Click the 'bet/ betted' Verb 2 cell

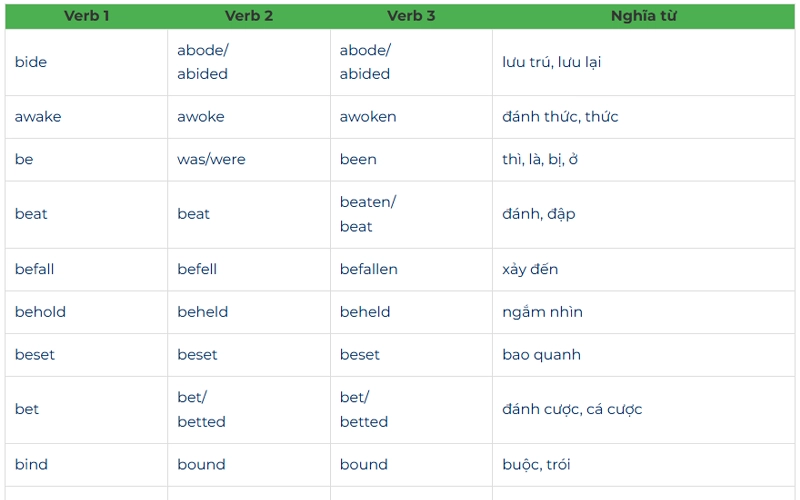pyautogui.click(x=249, y=410)
